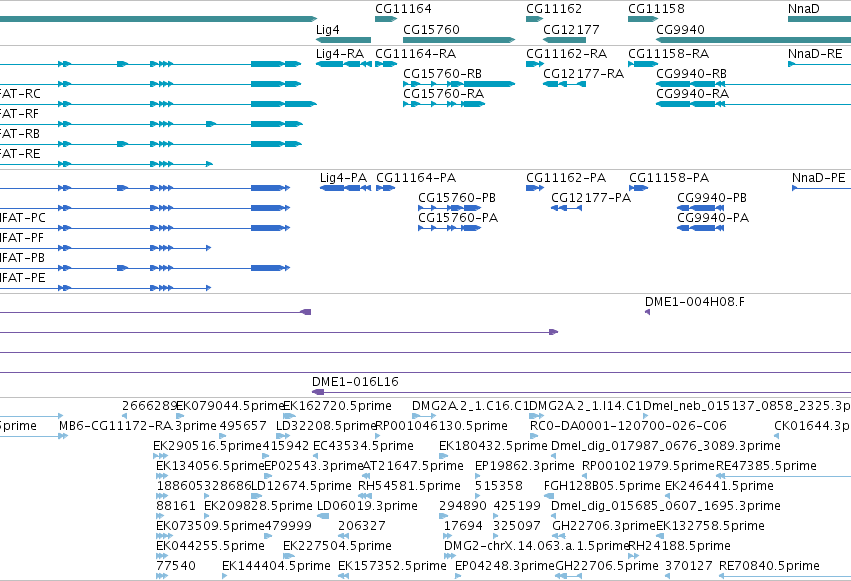Select the CG9940-PA protein label

pos(713,218)
